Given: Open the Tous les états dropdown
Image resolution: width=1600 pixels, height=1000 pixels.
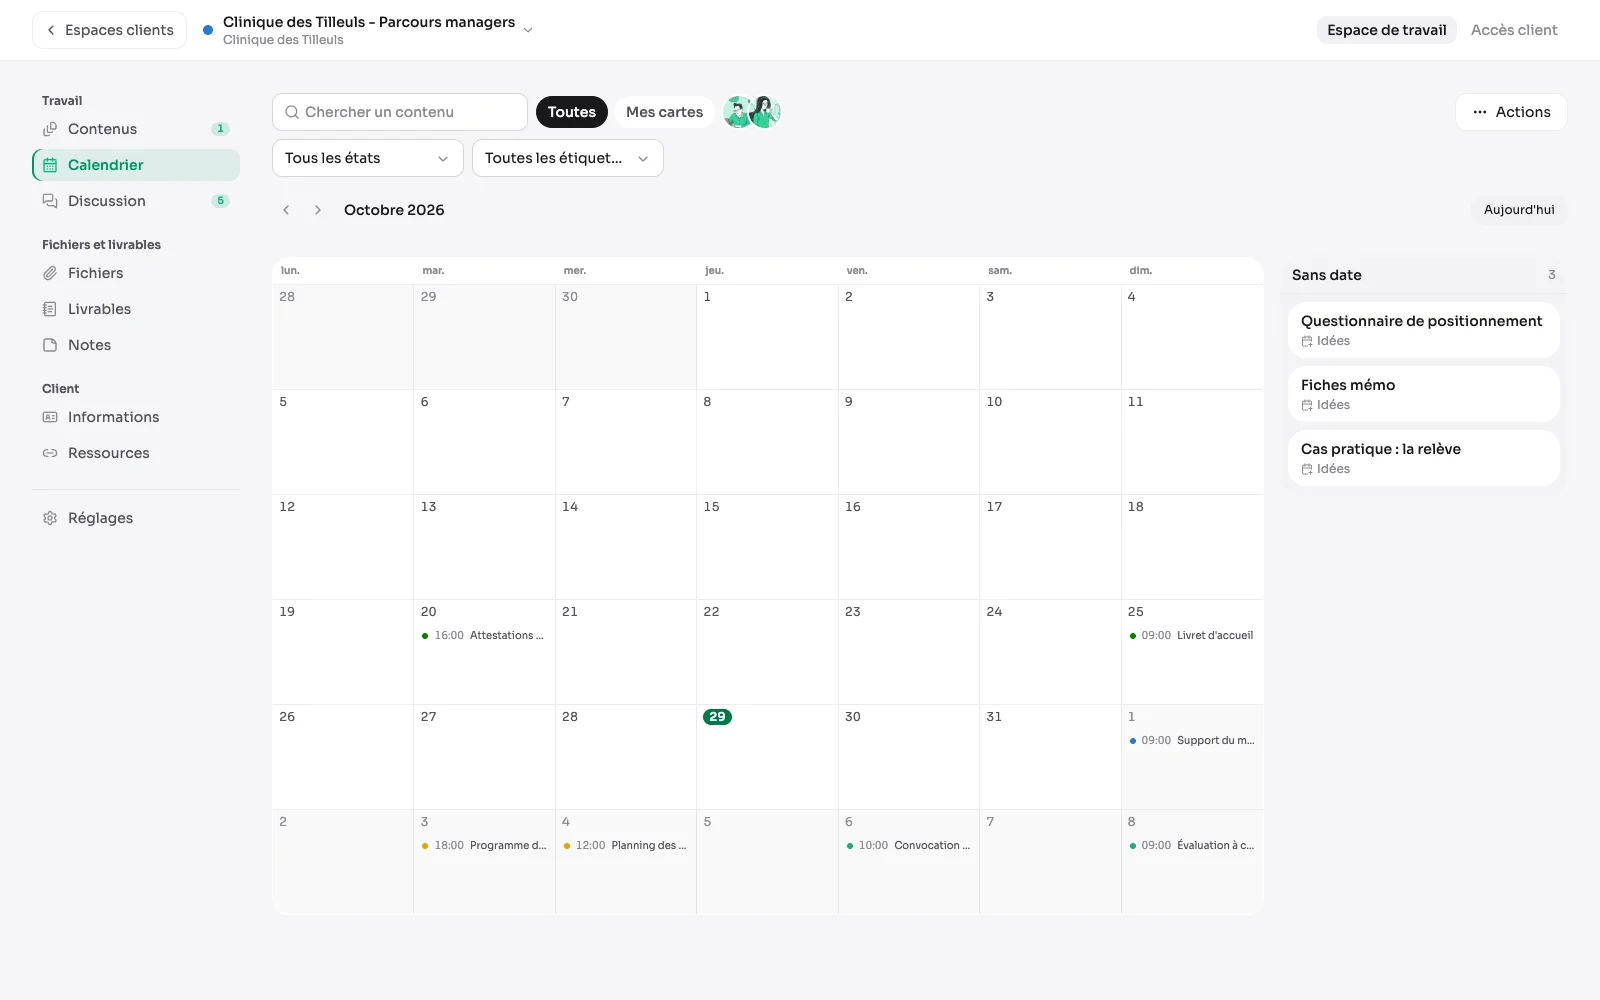Looking at the screenshot, I should tap(368, 158).
